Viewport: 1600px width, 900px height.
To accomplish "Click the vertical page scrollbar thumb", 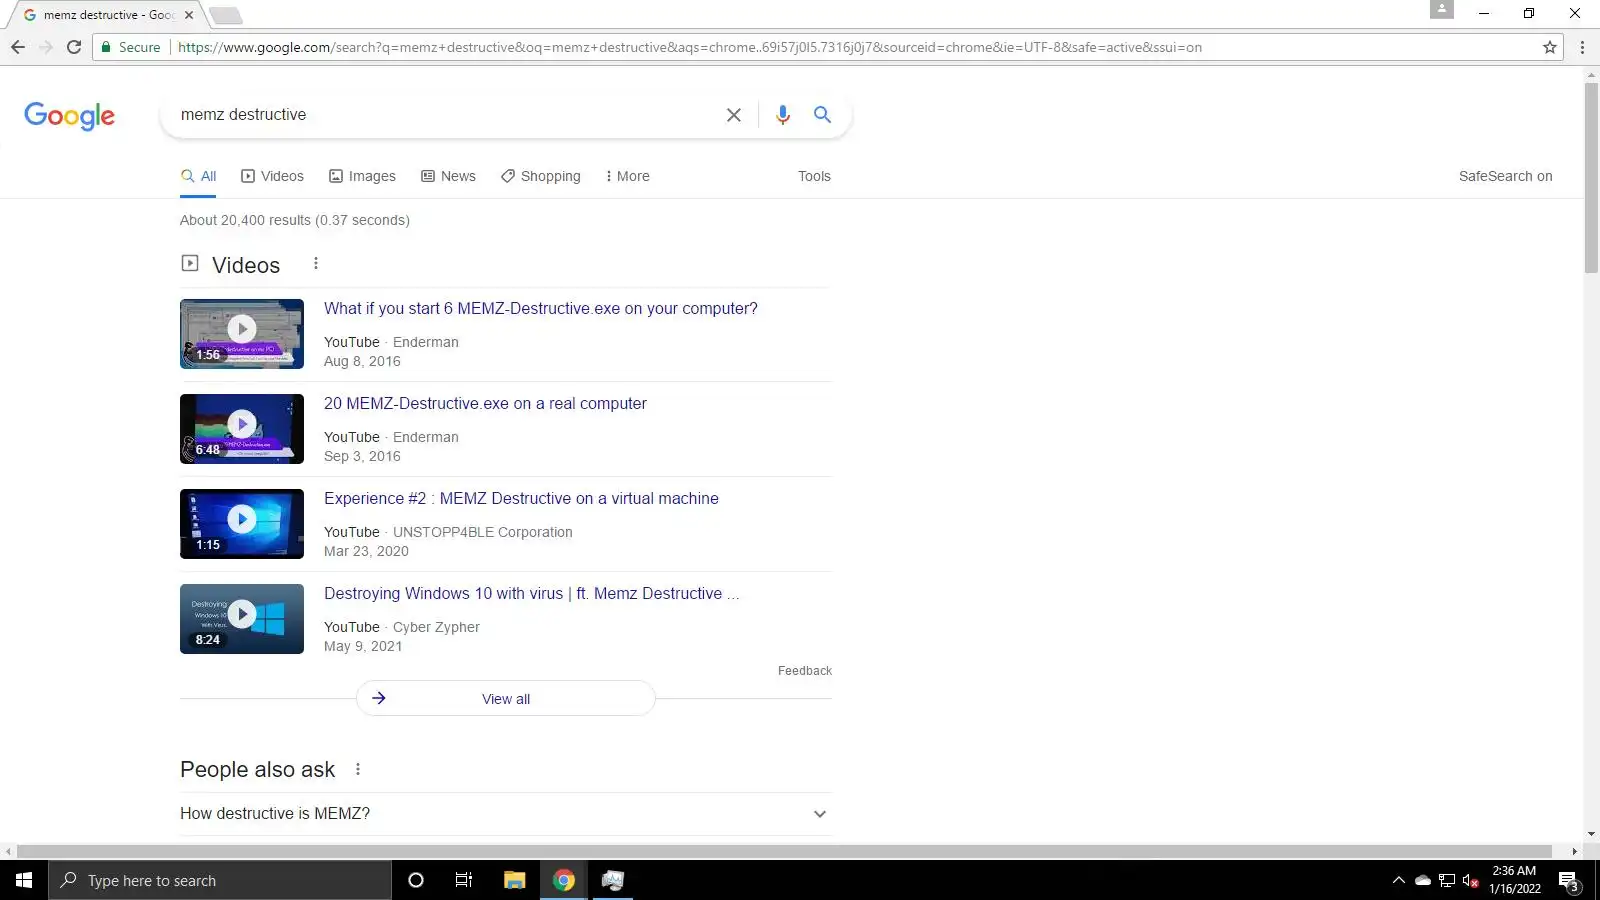I will [1591, 178].
